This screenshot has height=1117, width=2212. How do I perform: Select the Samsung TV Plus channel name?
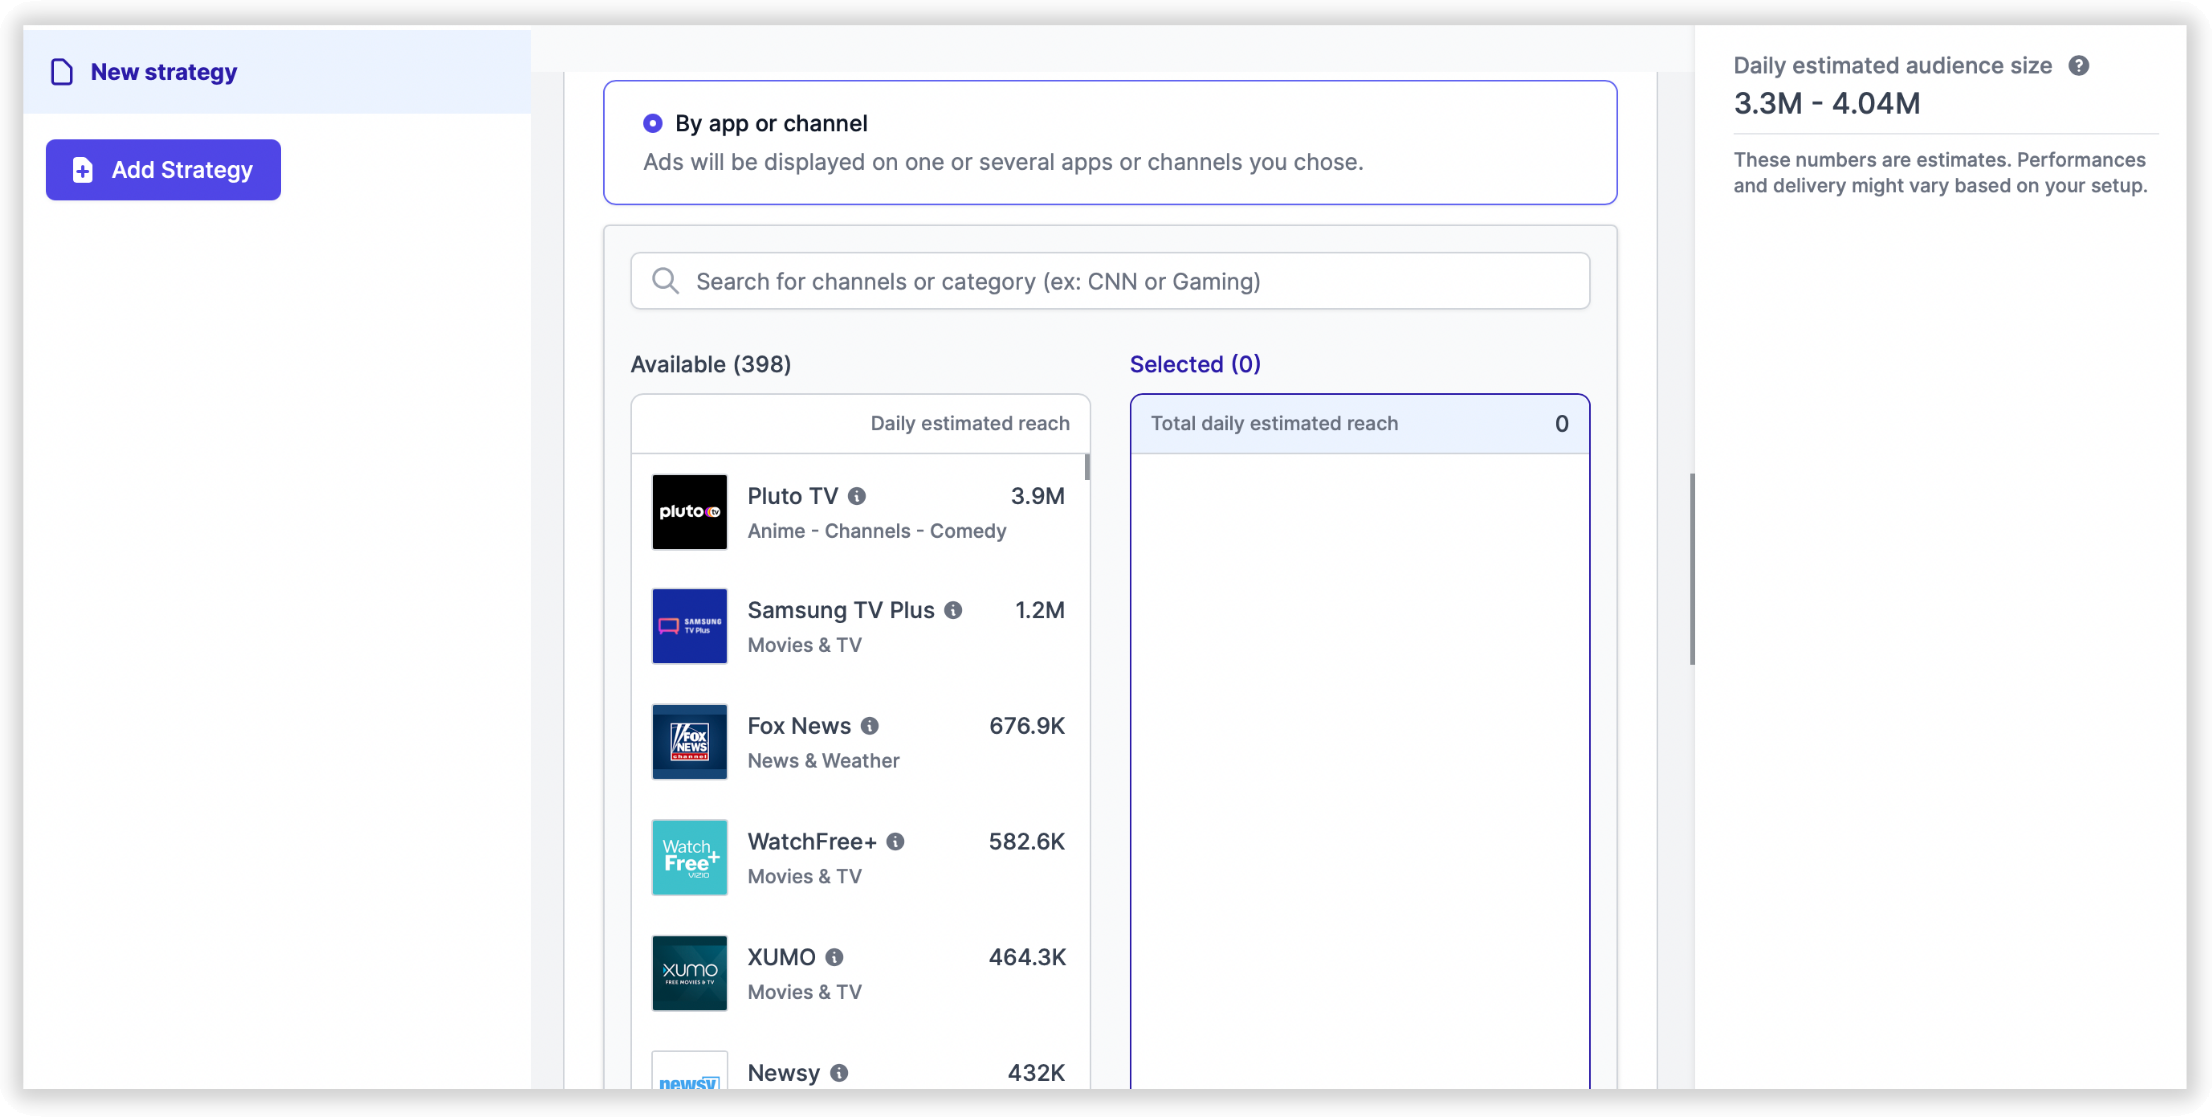(x=841, y=610)
